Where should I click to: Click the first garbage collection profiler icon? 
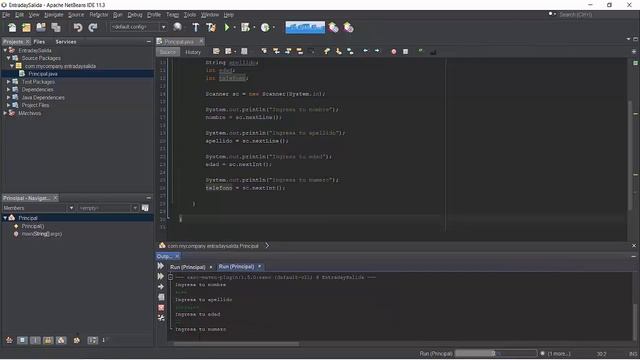point(333,27)
